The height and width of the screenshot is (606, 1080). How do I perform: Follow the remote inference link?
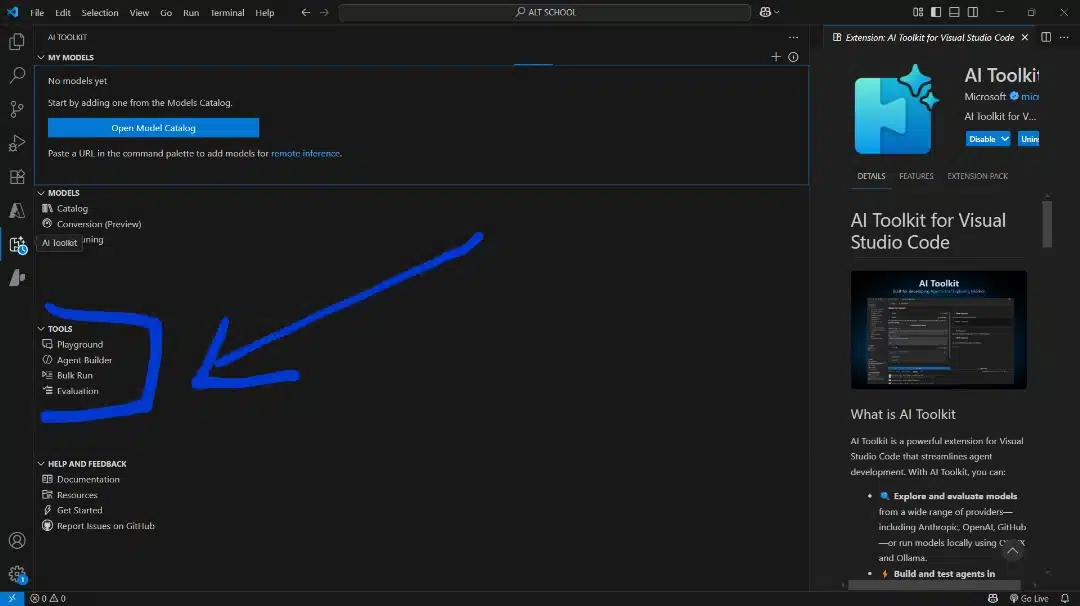tap(305, 154)
